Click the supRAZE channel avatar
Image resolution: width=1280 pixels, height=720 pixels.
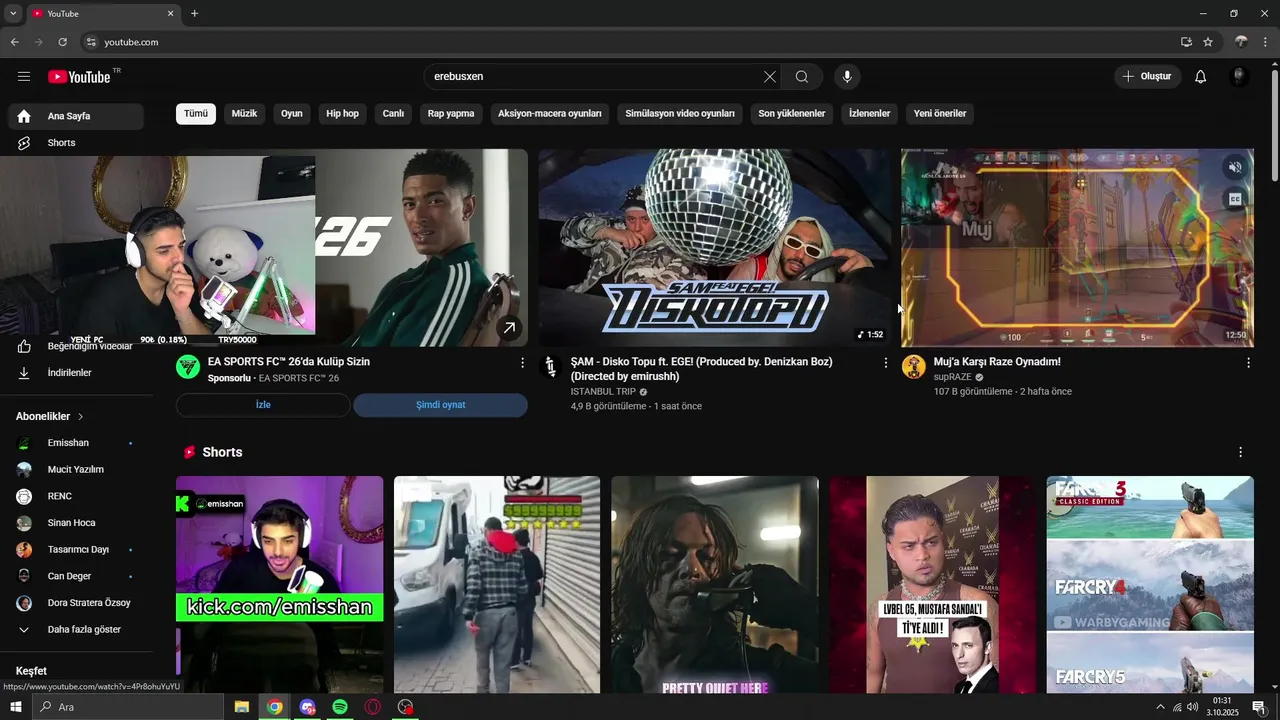click(x=914, y=367)
